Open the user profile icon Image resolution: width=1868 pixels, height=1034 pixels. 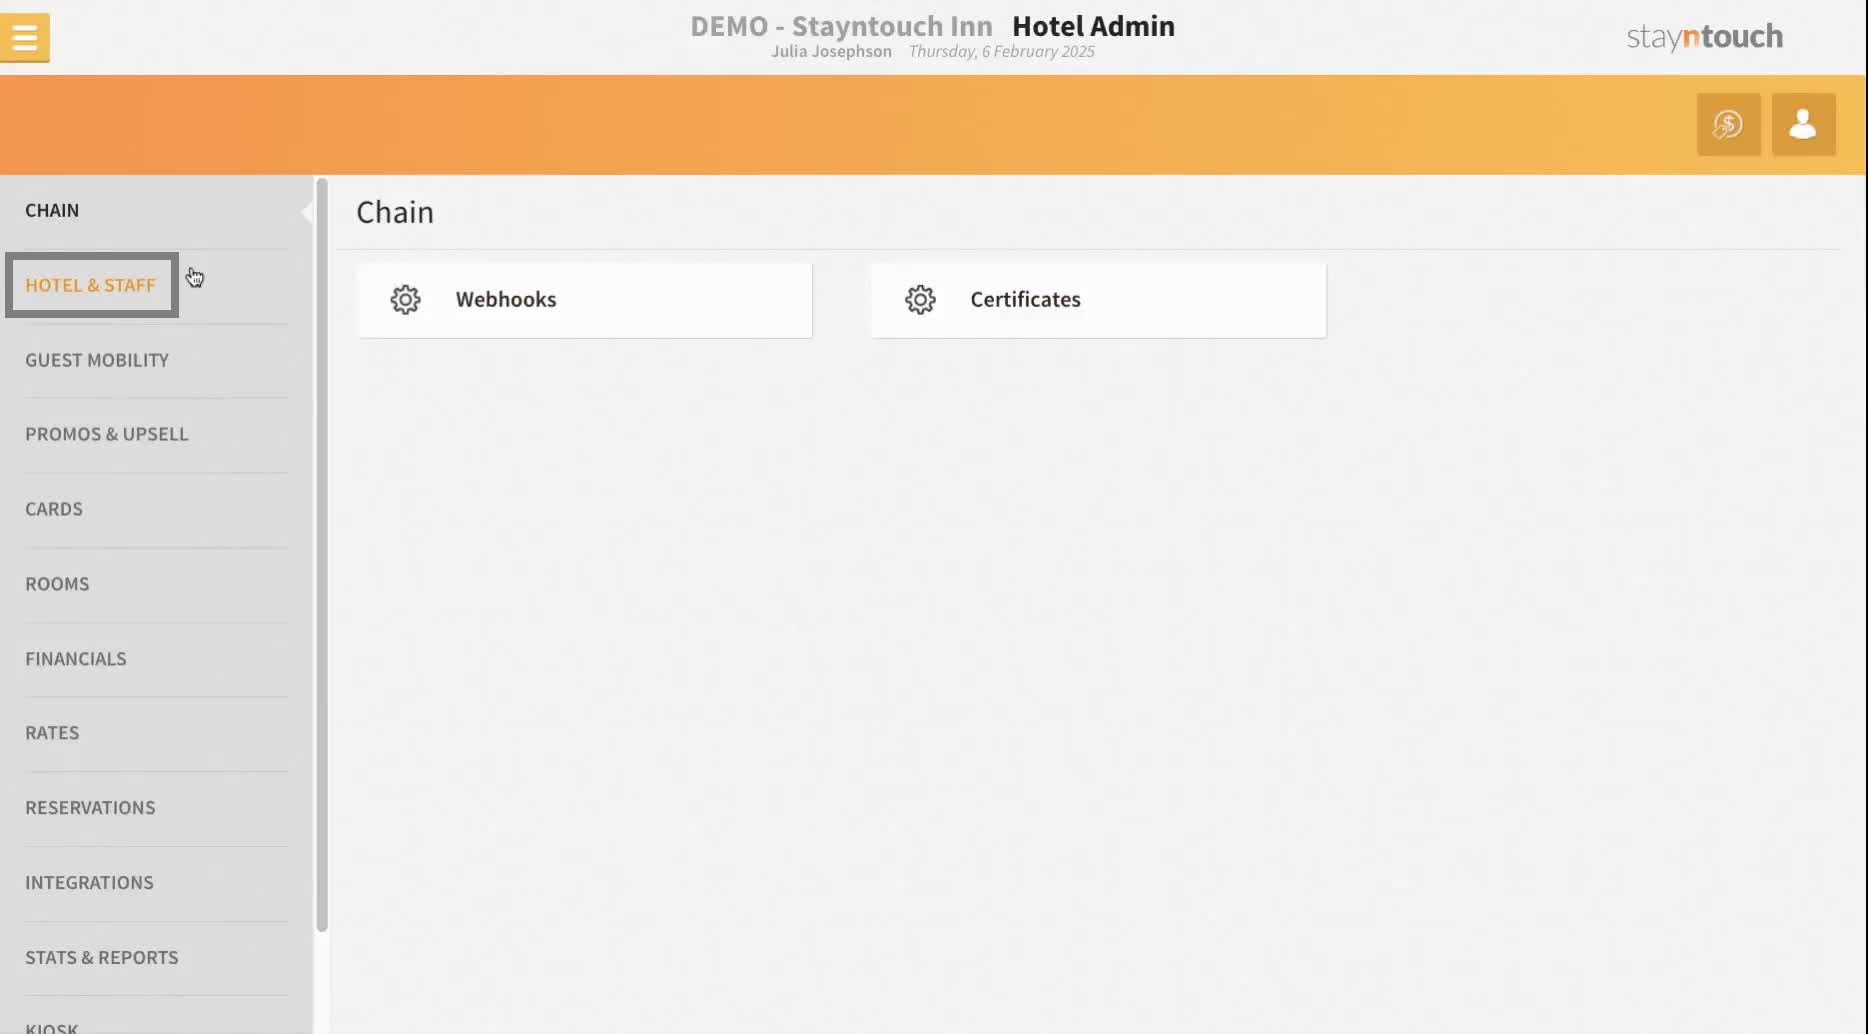point(1803,125)
